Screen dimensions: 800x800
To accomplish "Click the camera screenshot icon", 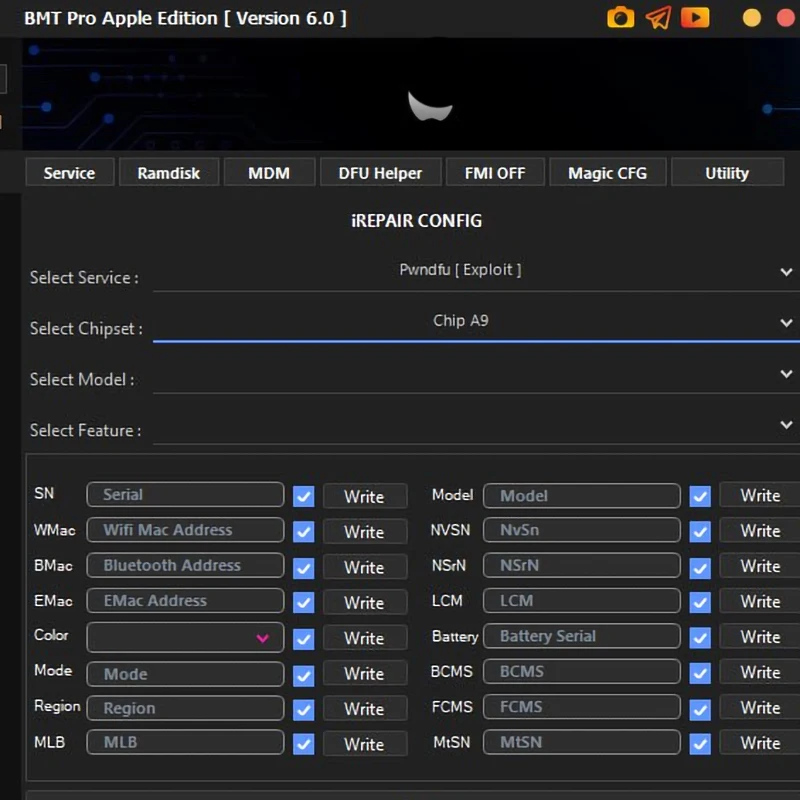I will [620, 18].
